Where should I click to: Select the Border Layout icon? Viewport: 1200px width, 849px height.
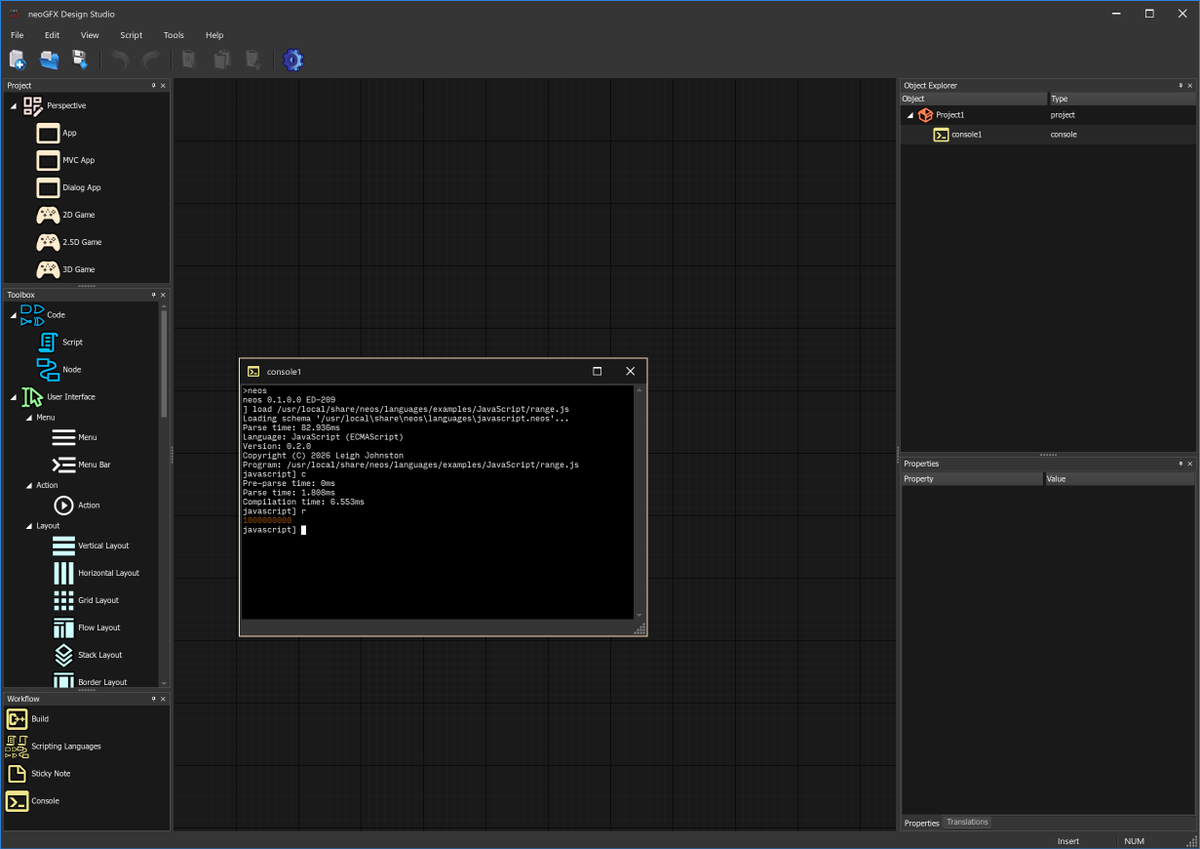pos(63,681)
